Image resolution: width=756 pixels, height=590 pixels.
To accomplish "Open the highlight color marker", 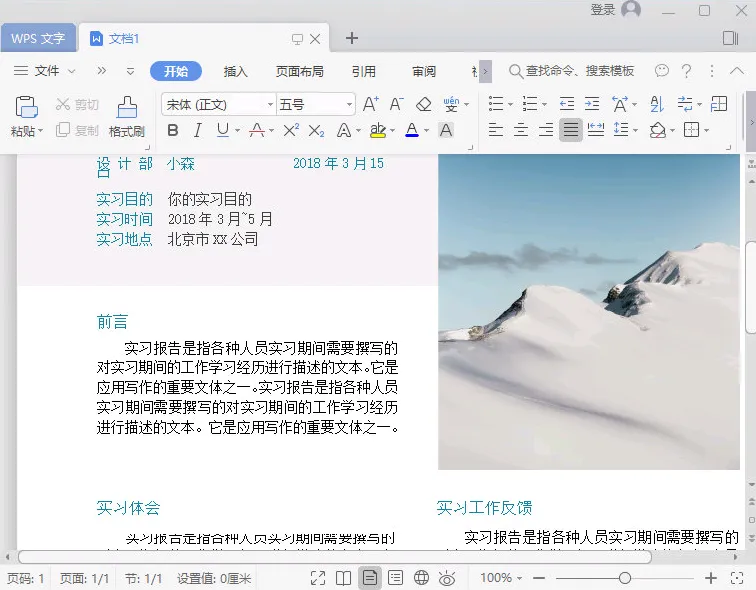I will [x=378, y=130].
